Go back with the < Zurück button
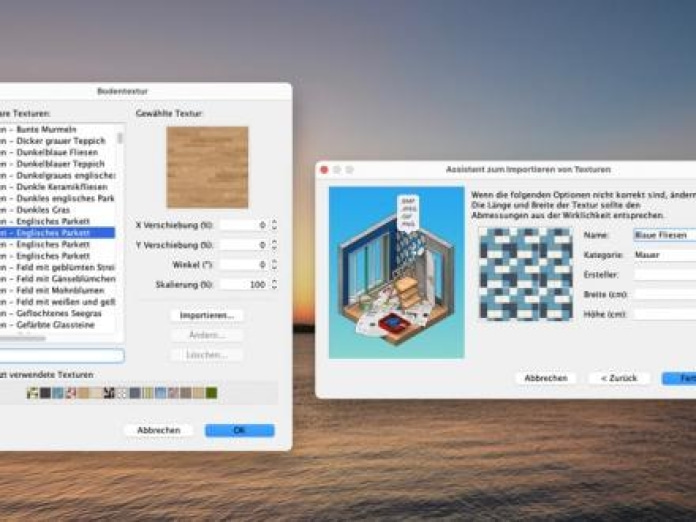The image size is (696, 522). [x=619, y=378]
